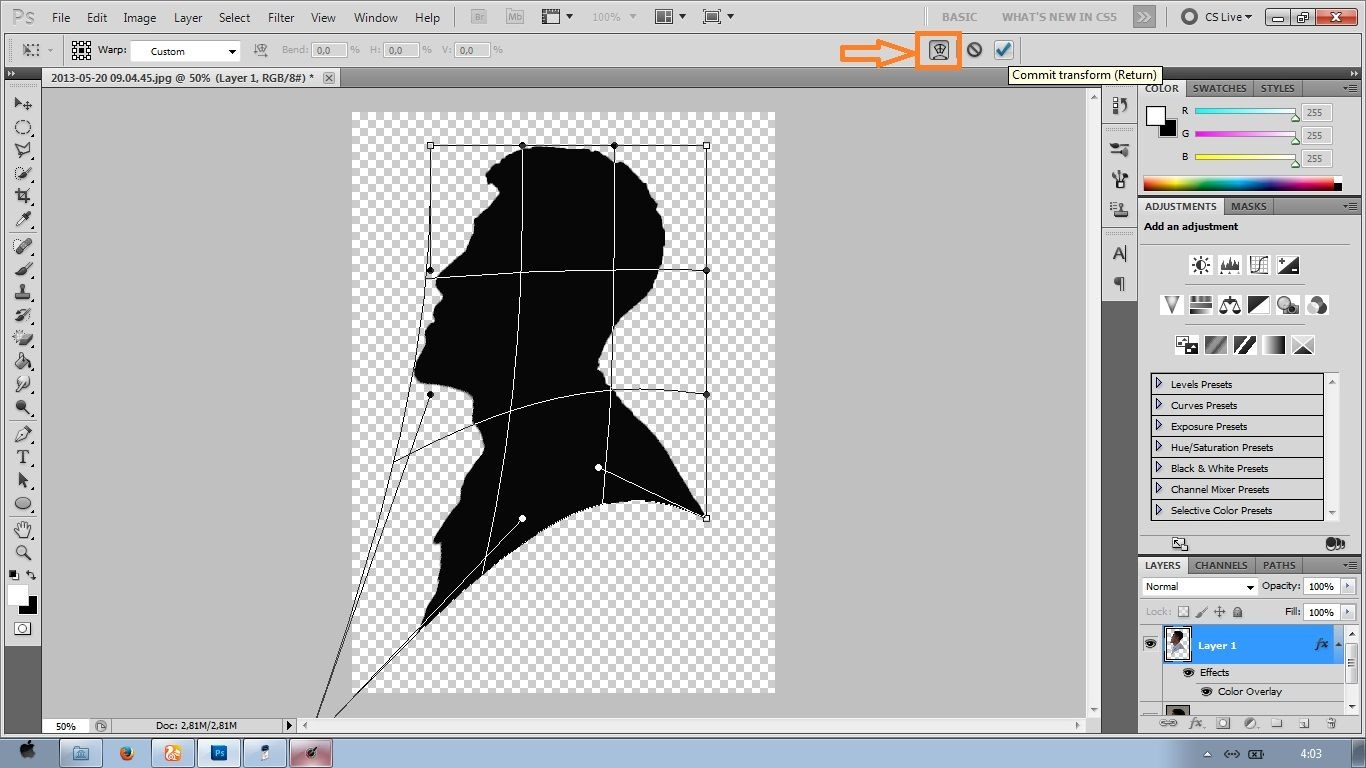This screenshot has width=1366, height=768.
Task: Select the Pen tool
Action: click(x=22, y=435)
